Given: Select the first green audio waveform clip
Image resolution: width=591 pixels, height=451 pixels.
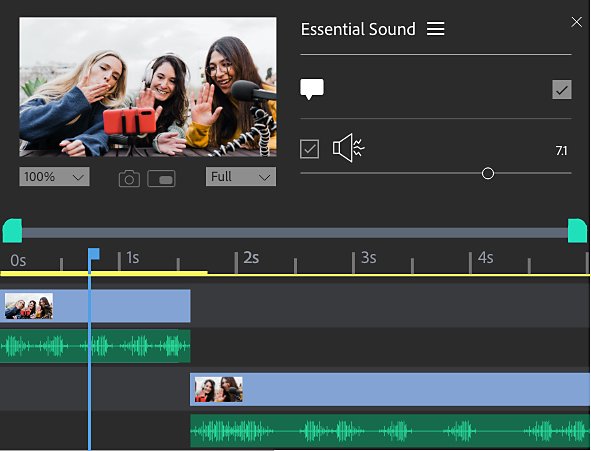Looking at the screenshot, I should (95, 346).
